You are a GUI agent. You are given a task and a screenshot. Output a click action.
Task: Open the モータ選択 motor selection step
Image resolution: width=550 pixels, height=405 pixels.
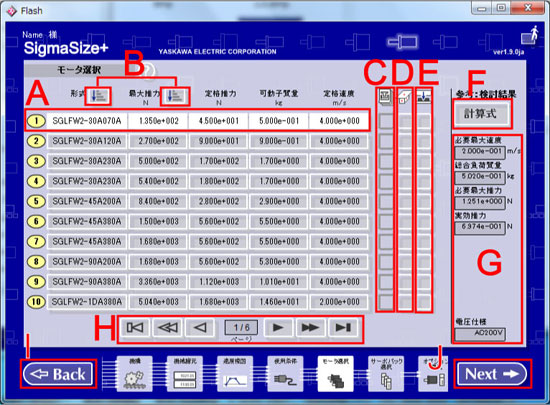pyautogui.click(x=335, y=374)
